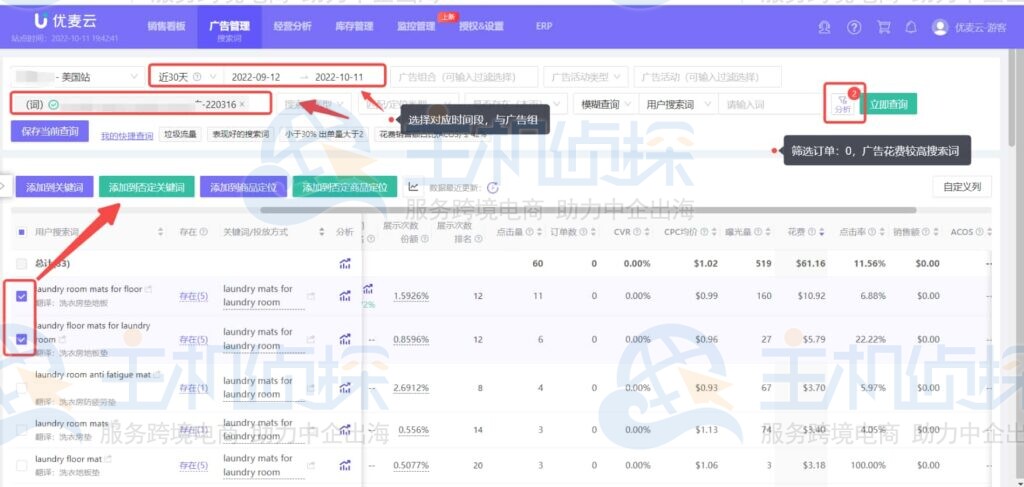
Task: Click the user avatar icon
Action: (x=940, y=27)
